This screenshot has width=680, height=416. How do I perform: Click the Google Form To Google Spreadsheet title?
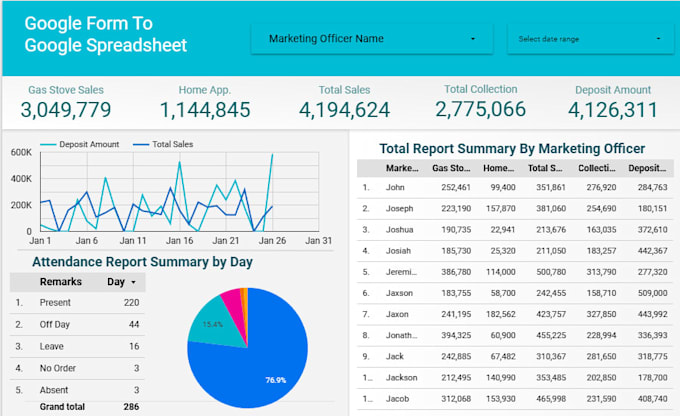tap(105, 34)
